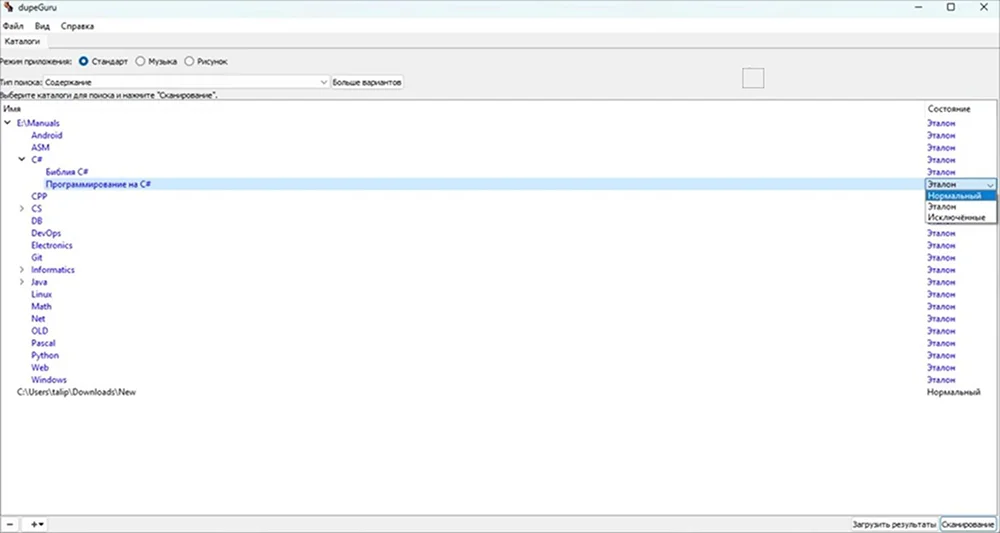Image resolution: width=1000 pixels, height=533 pixels.
Task: Select the Стандарт radio button
Action: pos(84,61)
